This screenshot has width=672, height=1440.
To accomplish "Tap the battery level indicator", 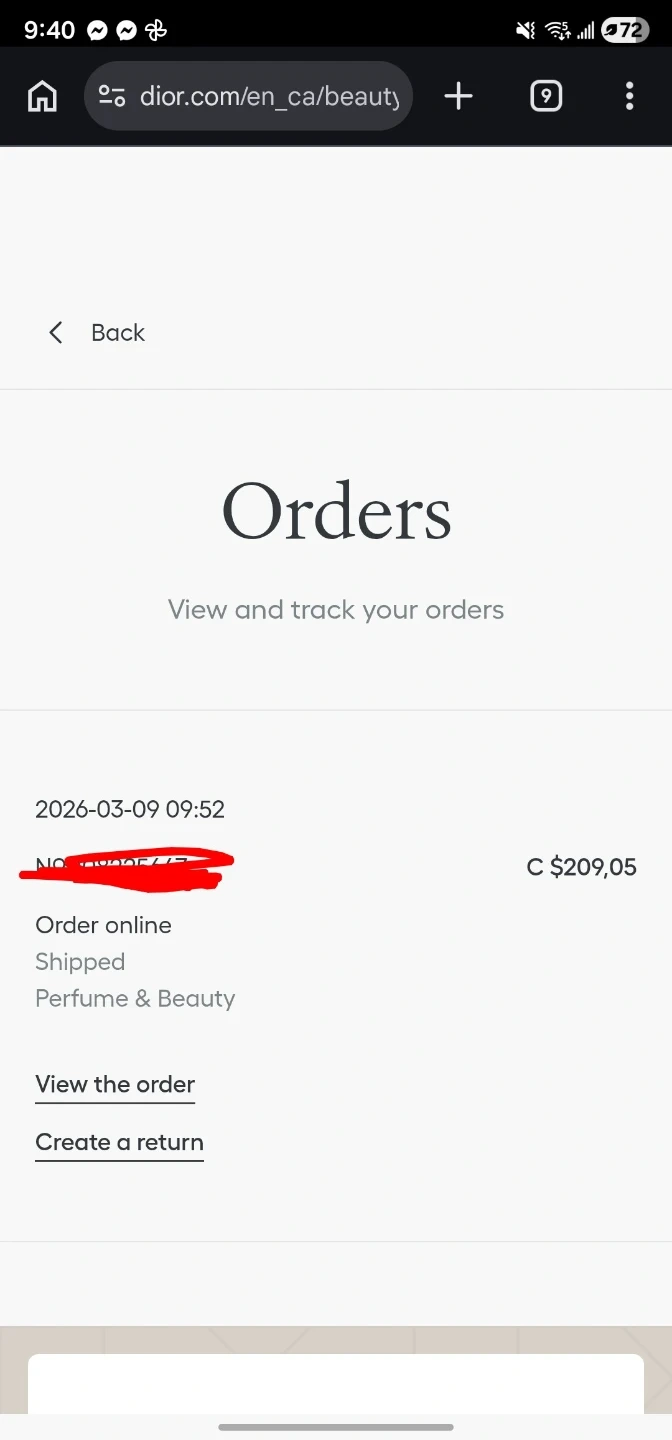I will pyautogui.click(x=625, y=31).
